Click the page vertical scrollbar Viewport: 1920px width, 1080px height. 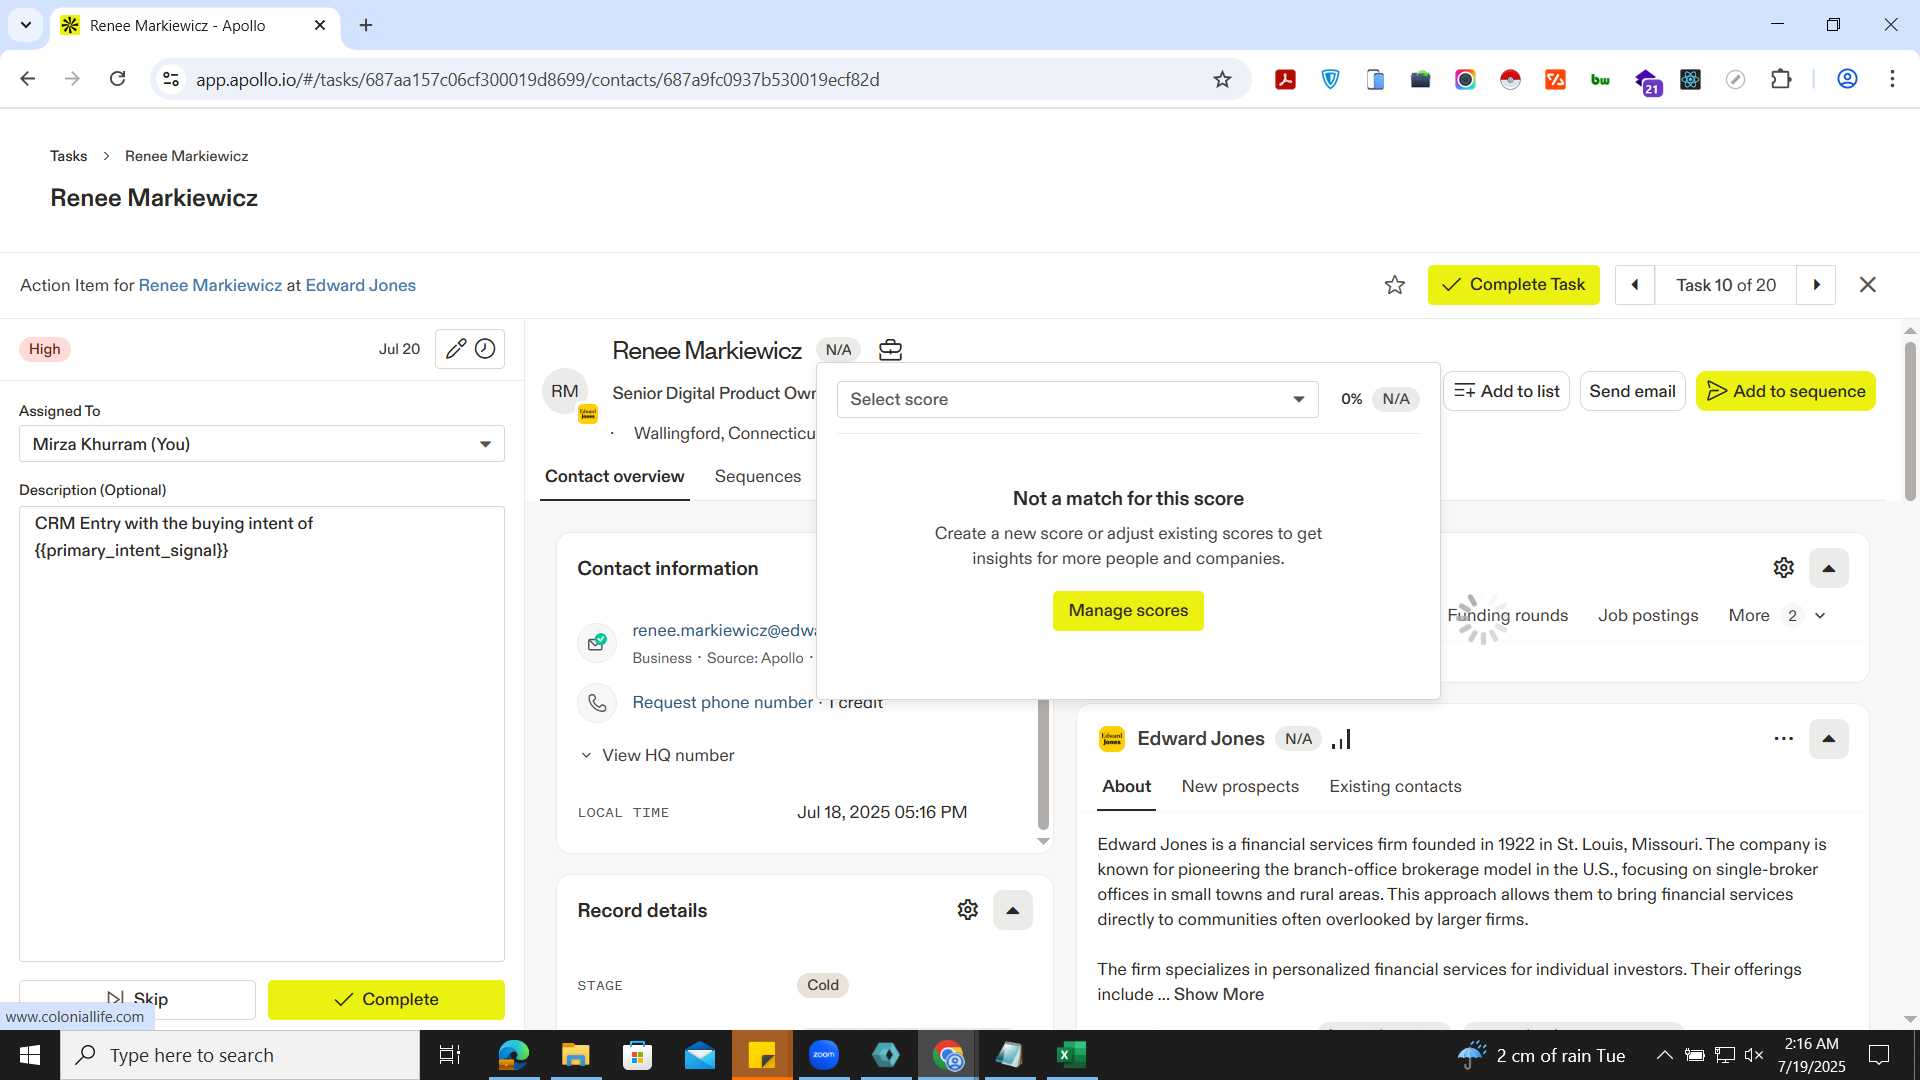pyautogui.click(x=1909, y=420)
